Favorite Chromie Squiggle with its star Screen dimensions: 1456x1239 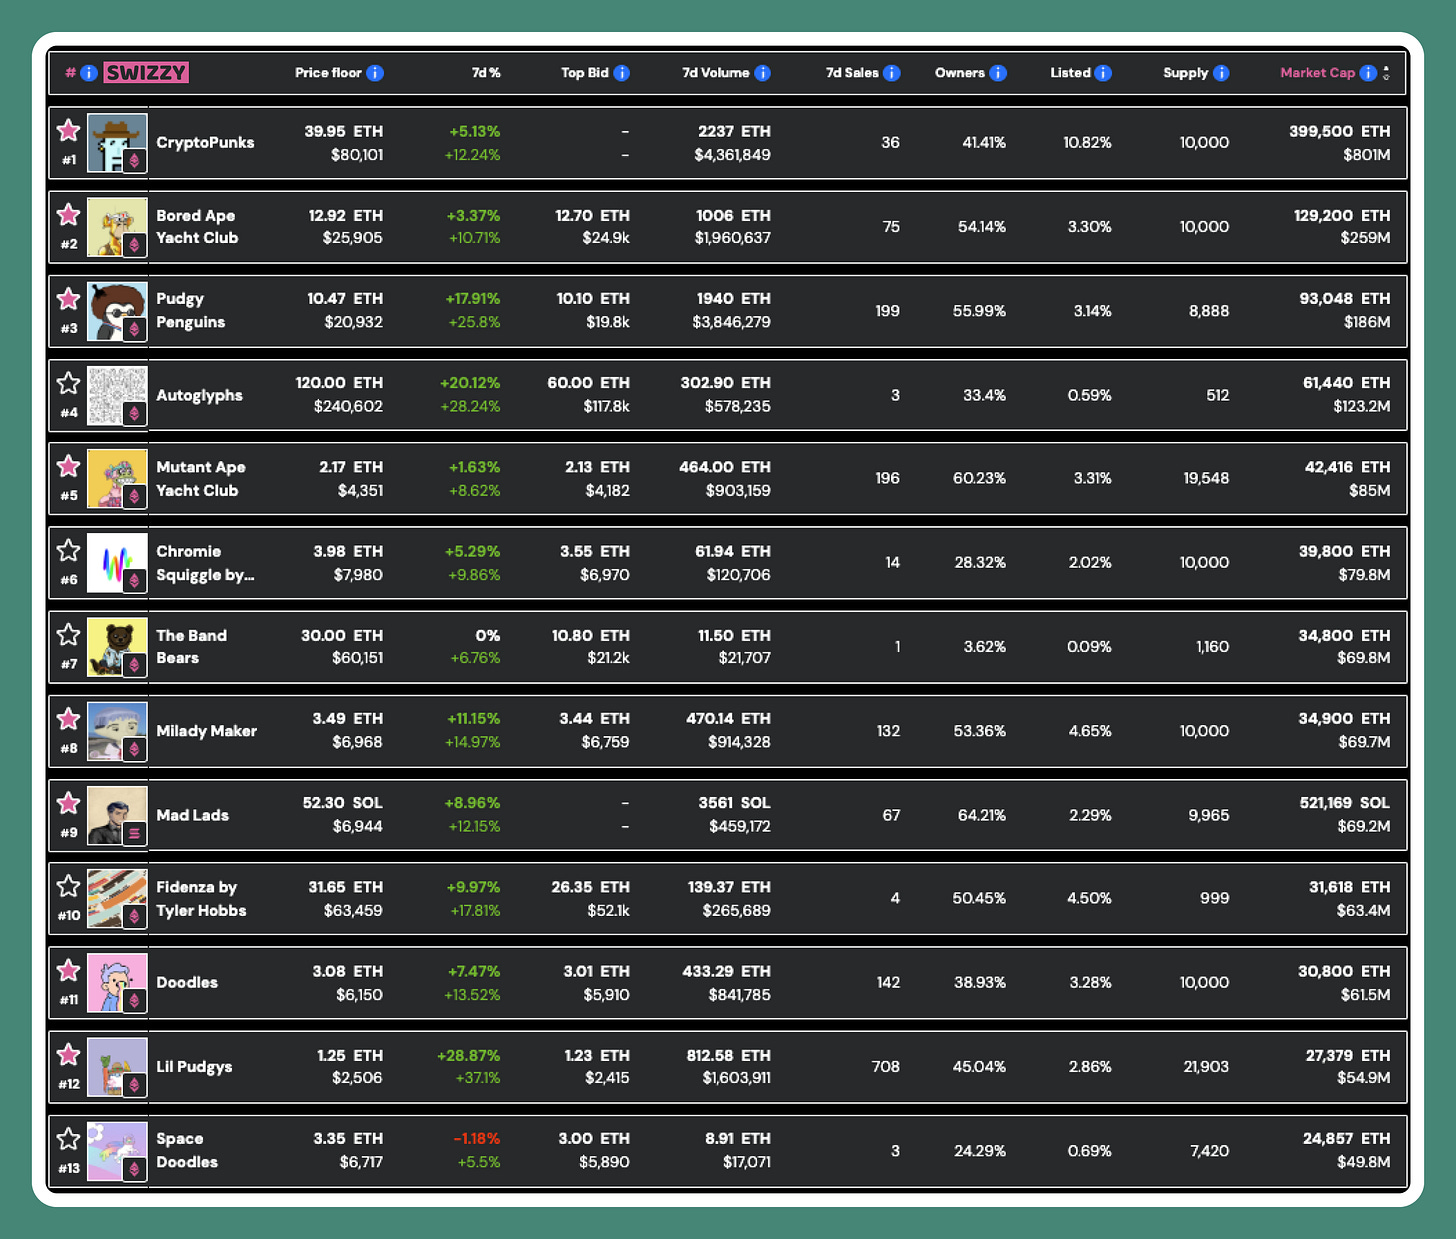tap(68, 550)
